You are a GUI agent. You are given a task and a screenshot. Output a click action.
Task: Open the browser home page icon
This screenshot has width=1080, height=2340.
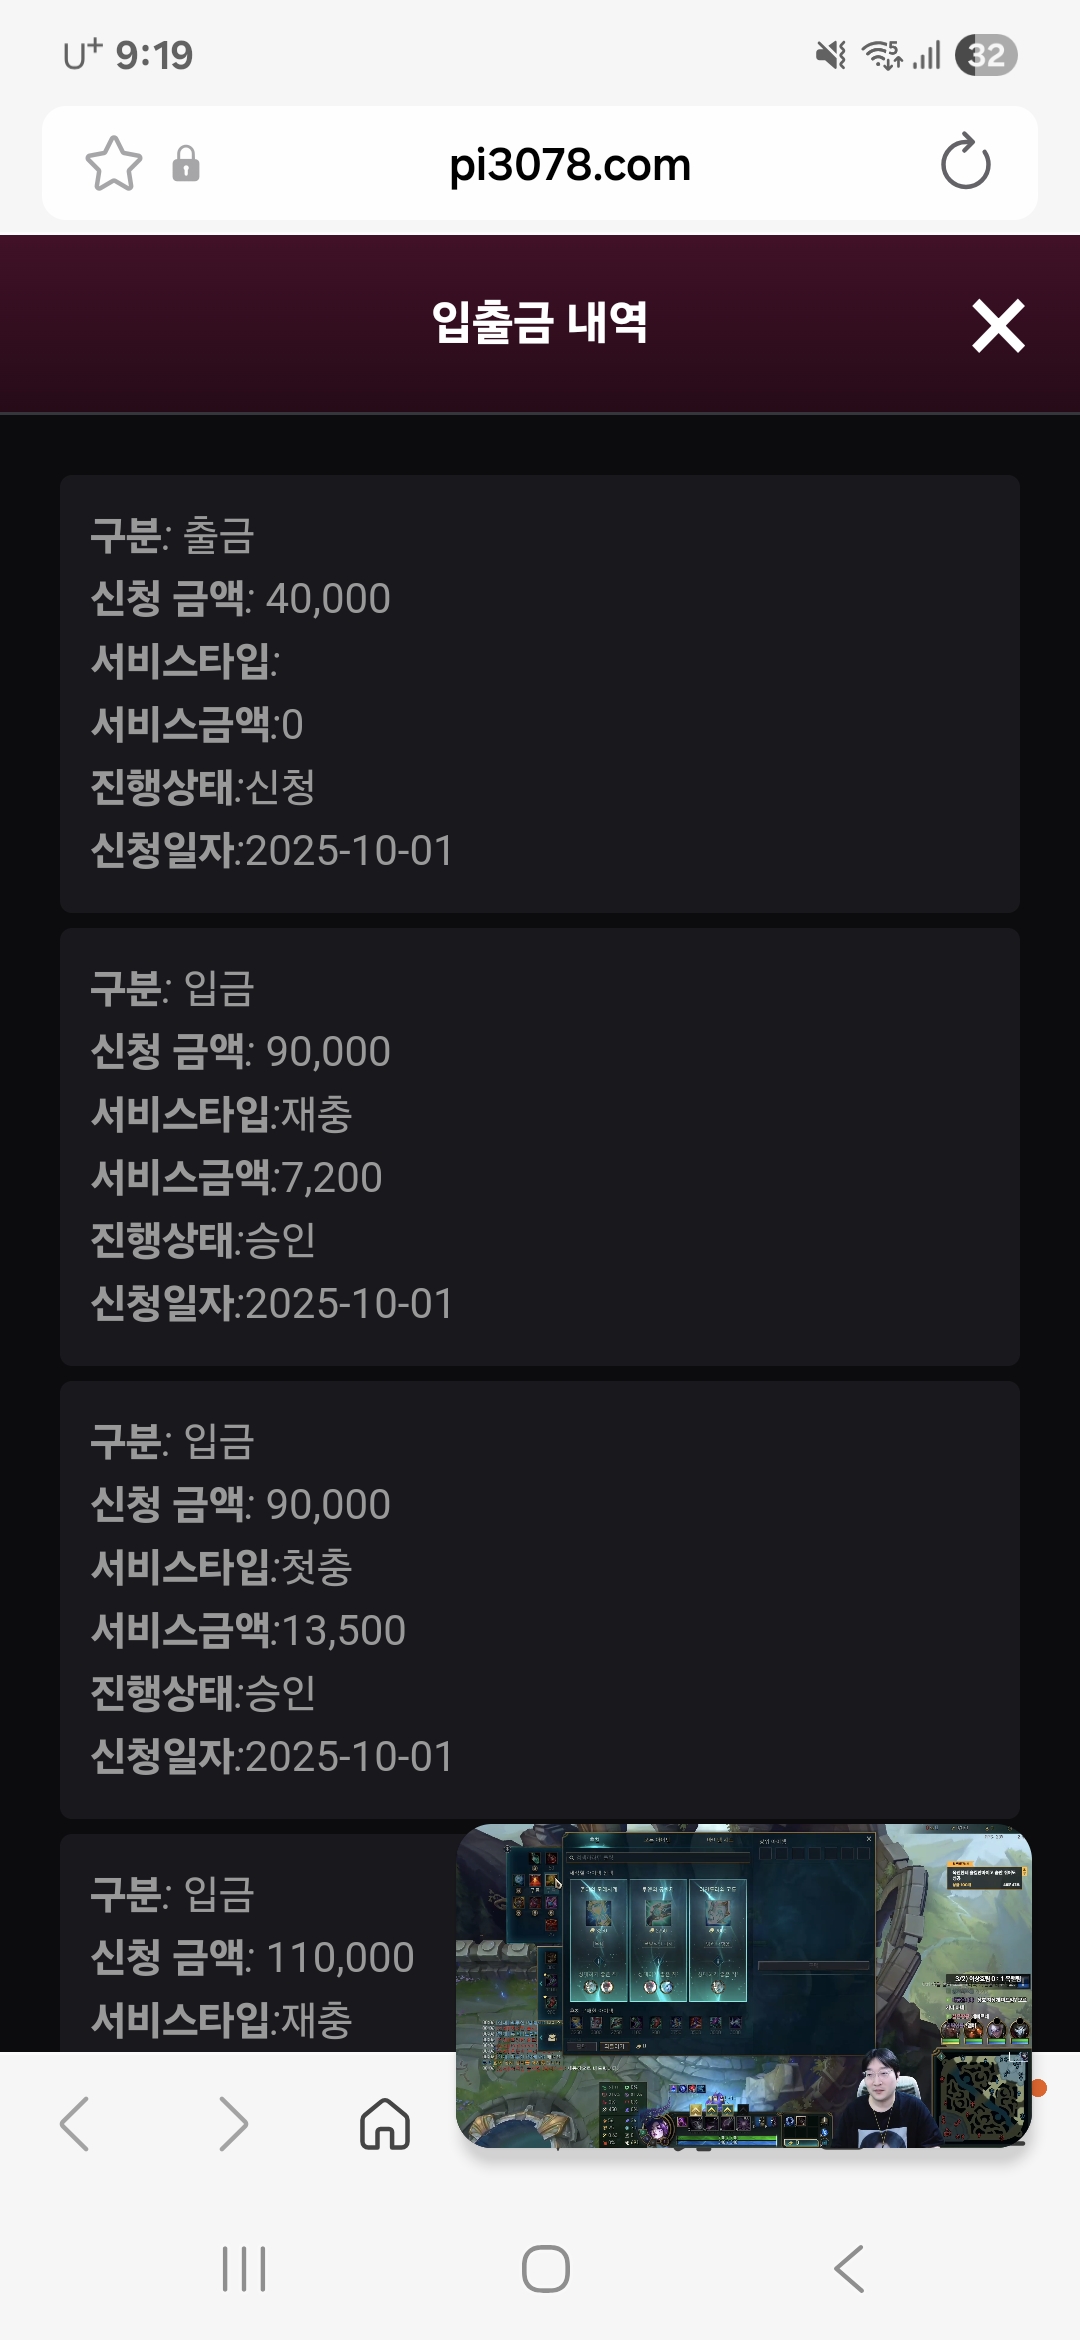(385, 2123)
